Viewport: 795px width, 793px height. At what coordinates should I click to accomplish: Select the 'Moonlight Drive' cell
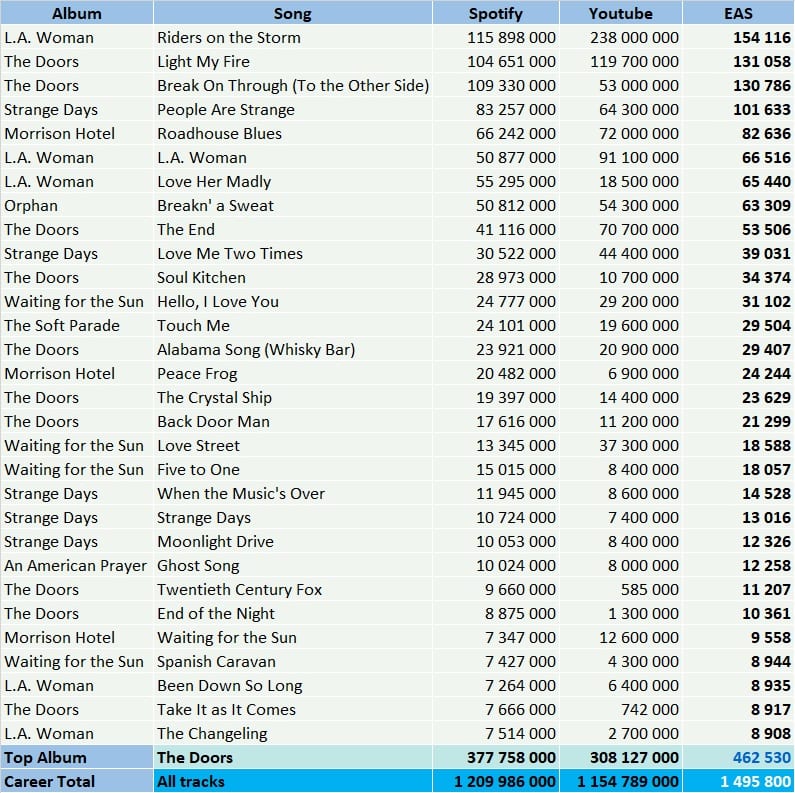tap(293, 542)
